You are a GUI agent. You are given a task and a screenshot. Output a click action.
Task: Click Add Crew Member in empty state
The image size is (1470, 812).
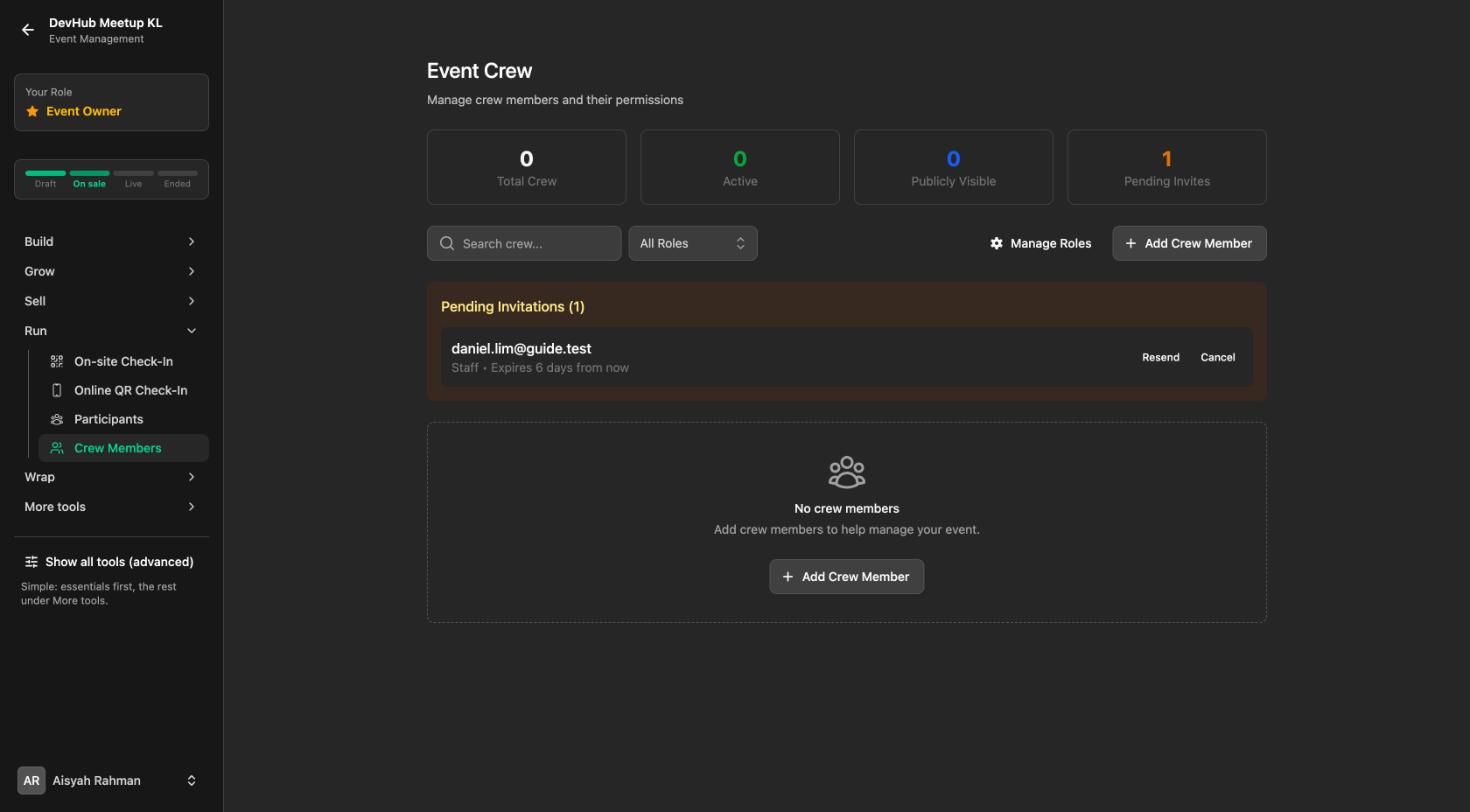coord(847,577)
